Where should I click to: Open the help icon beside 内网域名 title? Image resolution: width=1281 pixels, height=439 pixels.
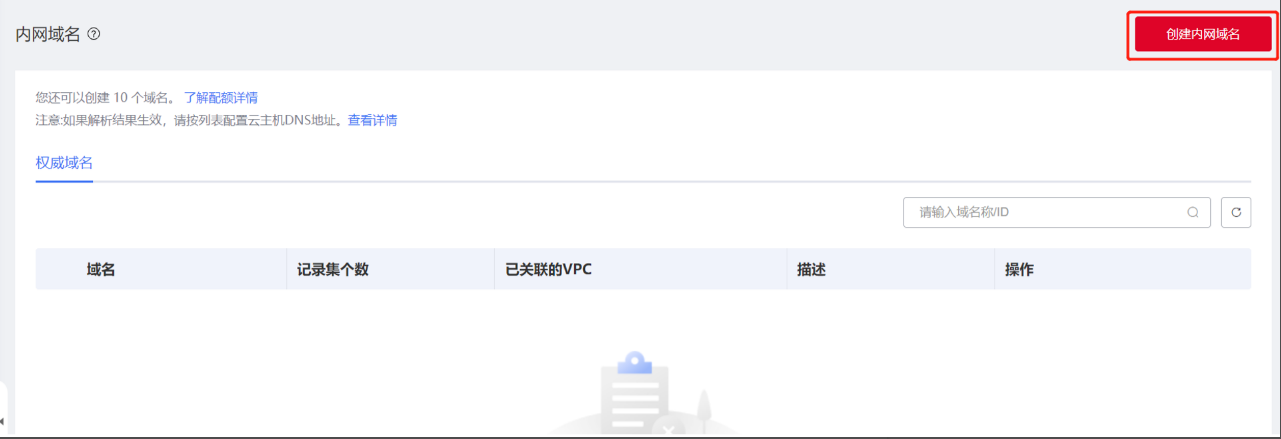(x=94, y=34)
